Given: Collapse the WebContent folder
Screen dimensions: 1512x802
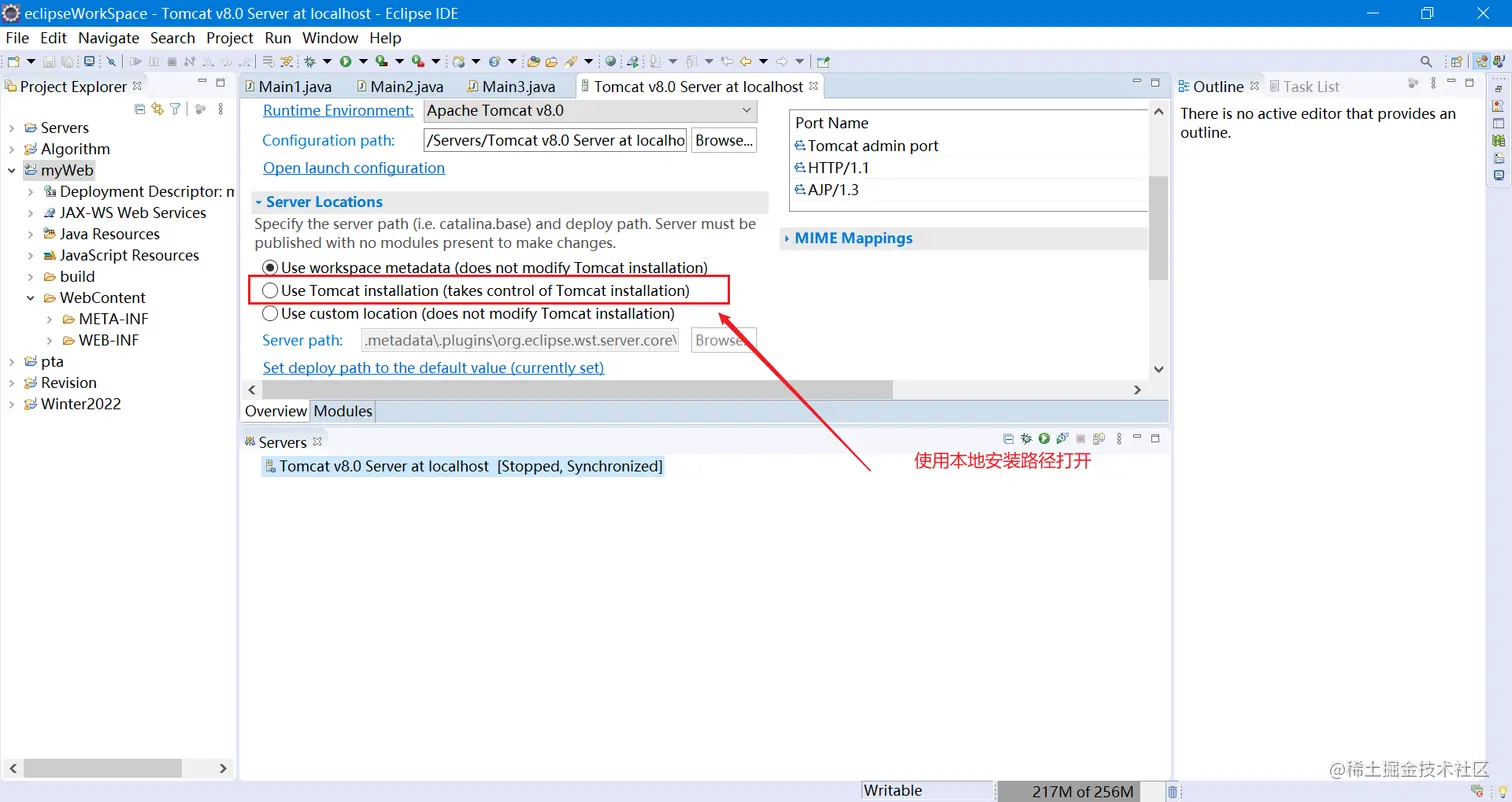Looking at the screenshot, I should [30, 298].
